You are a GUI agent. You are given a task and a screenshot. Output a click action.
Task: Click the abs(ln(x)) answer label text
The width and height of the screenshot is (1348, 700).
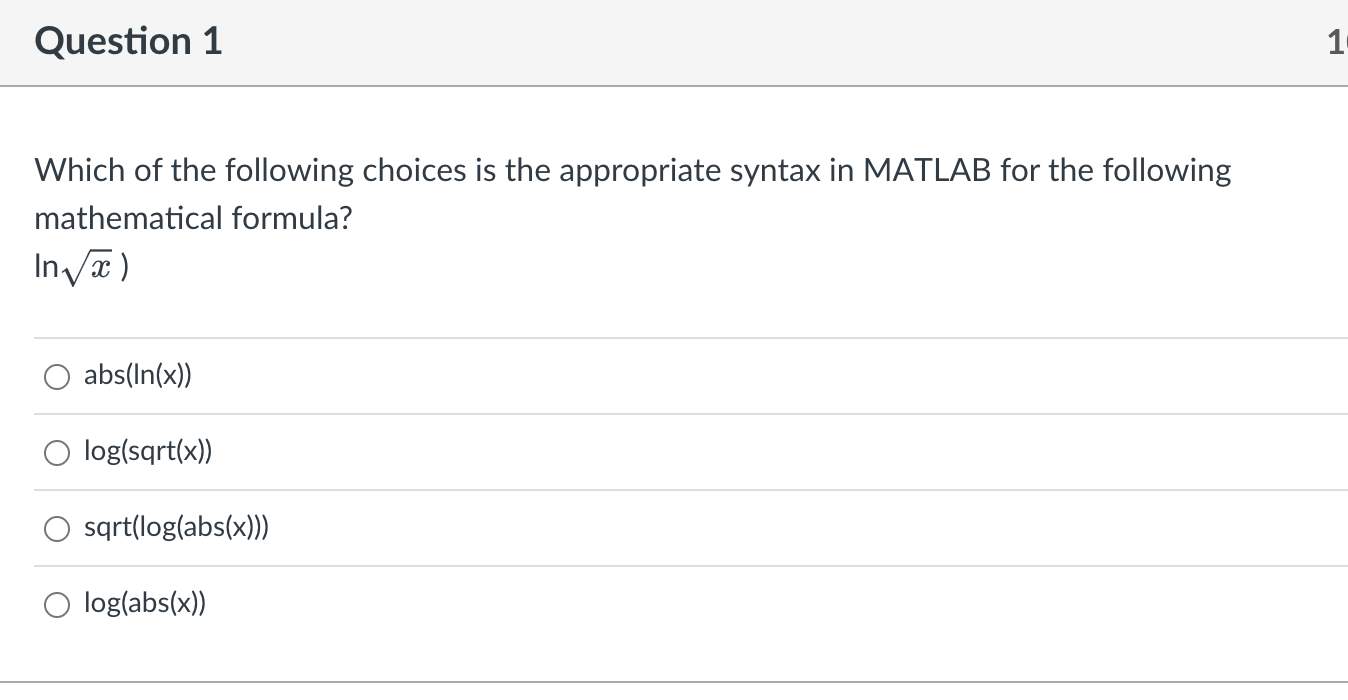pos(138,376)
